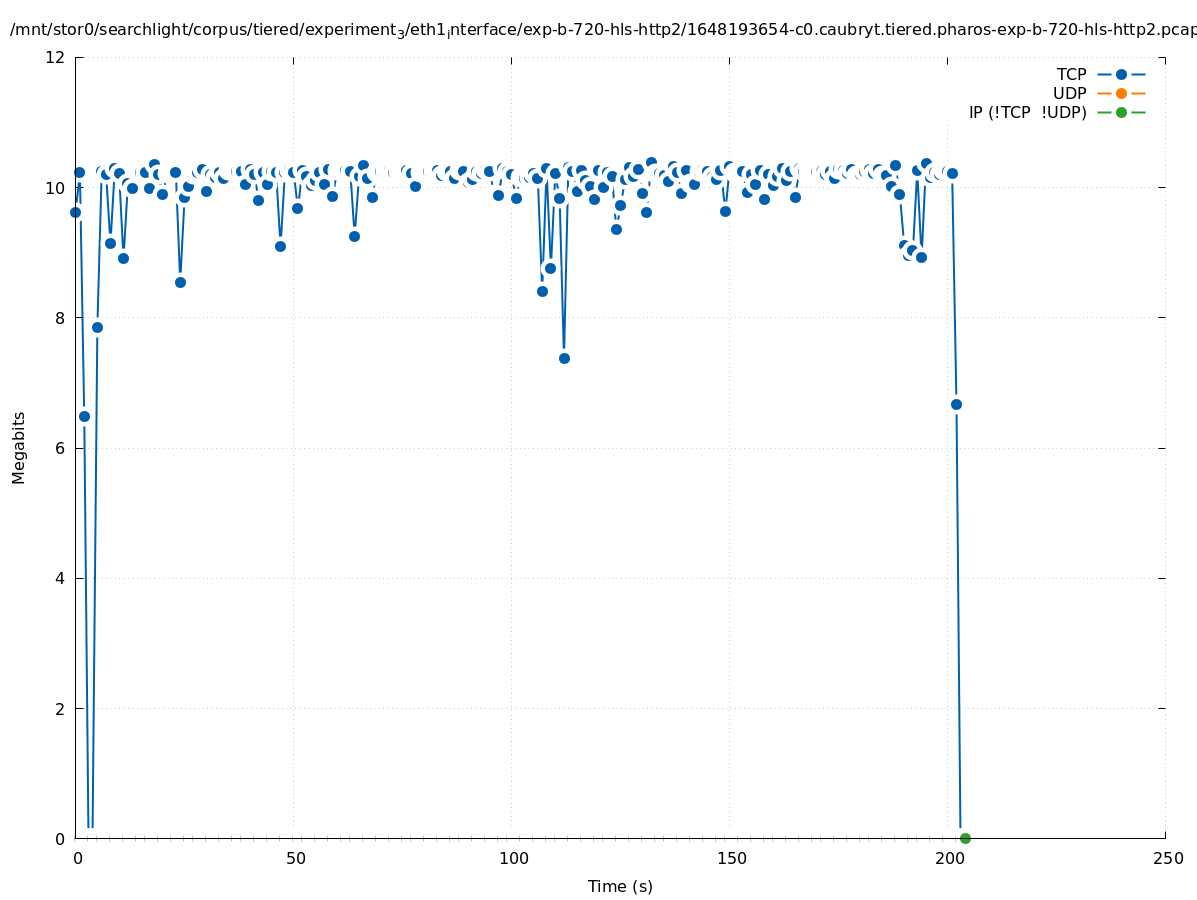Screen dimensions: 1197x900
Task: Click the orange UDP legend marker
Action: click(x=1121, y=93)
